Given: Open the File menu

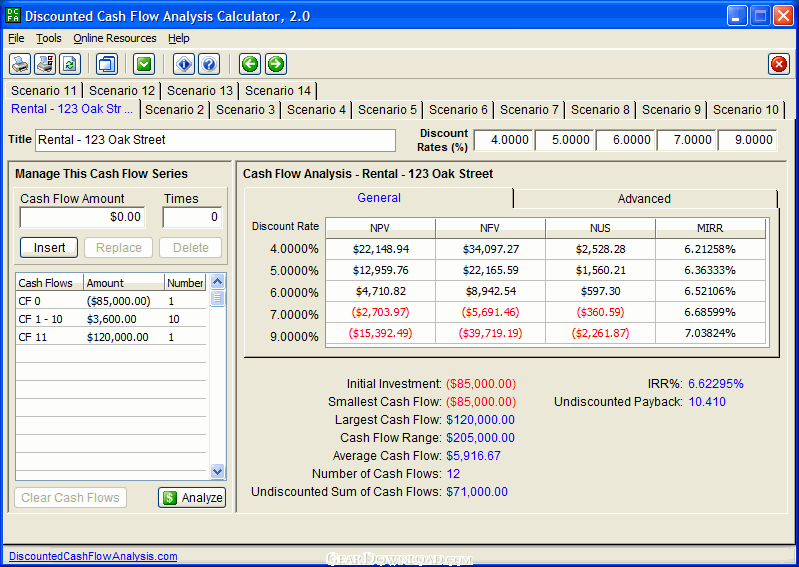Looking at the screenshot, I should point(16,38).
